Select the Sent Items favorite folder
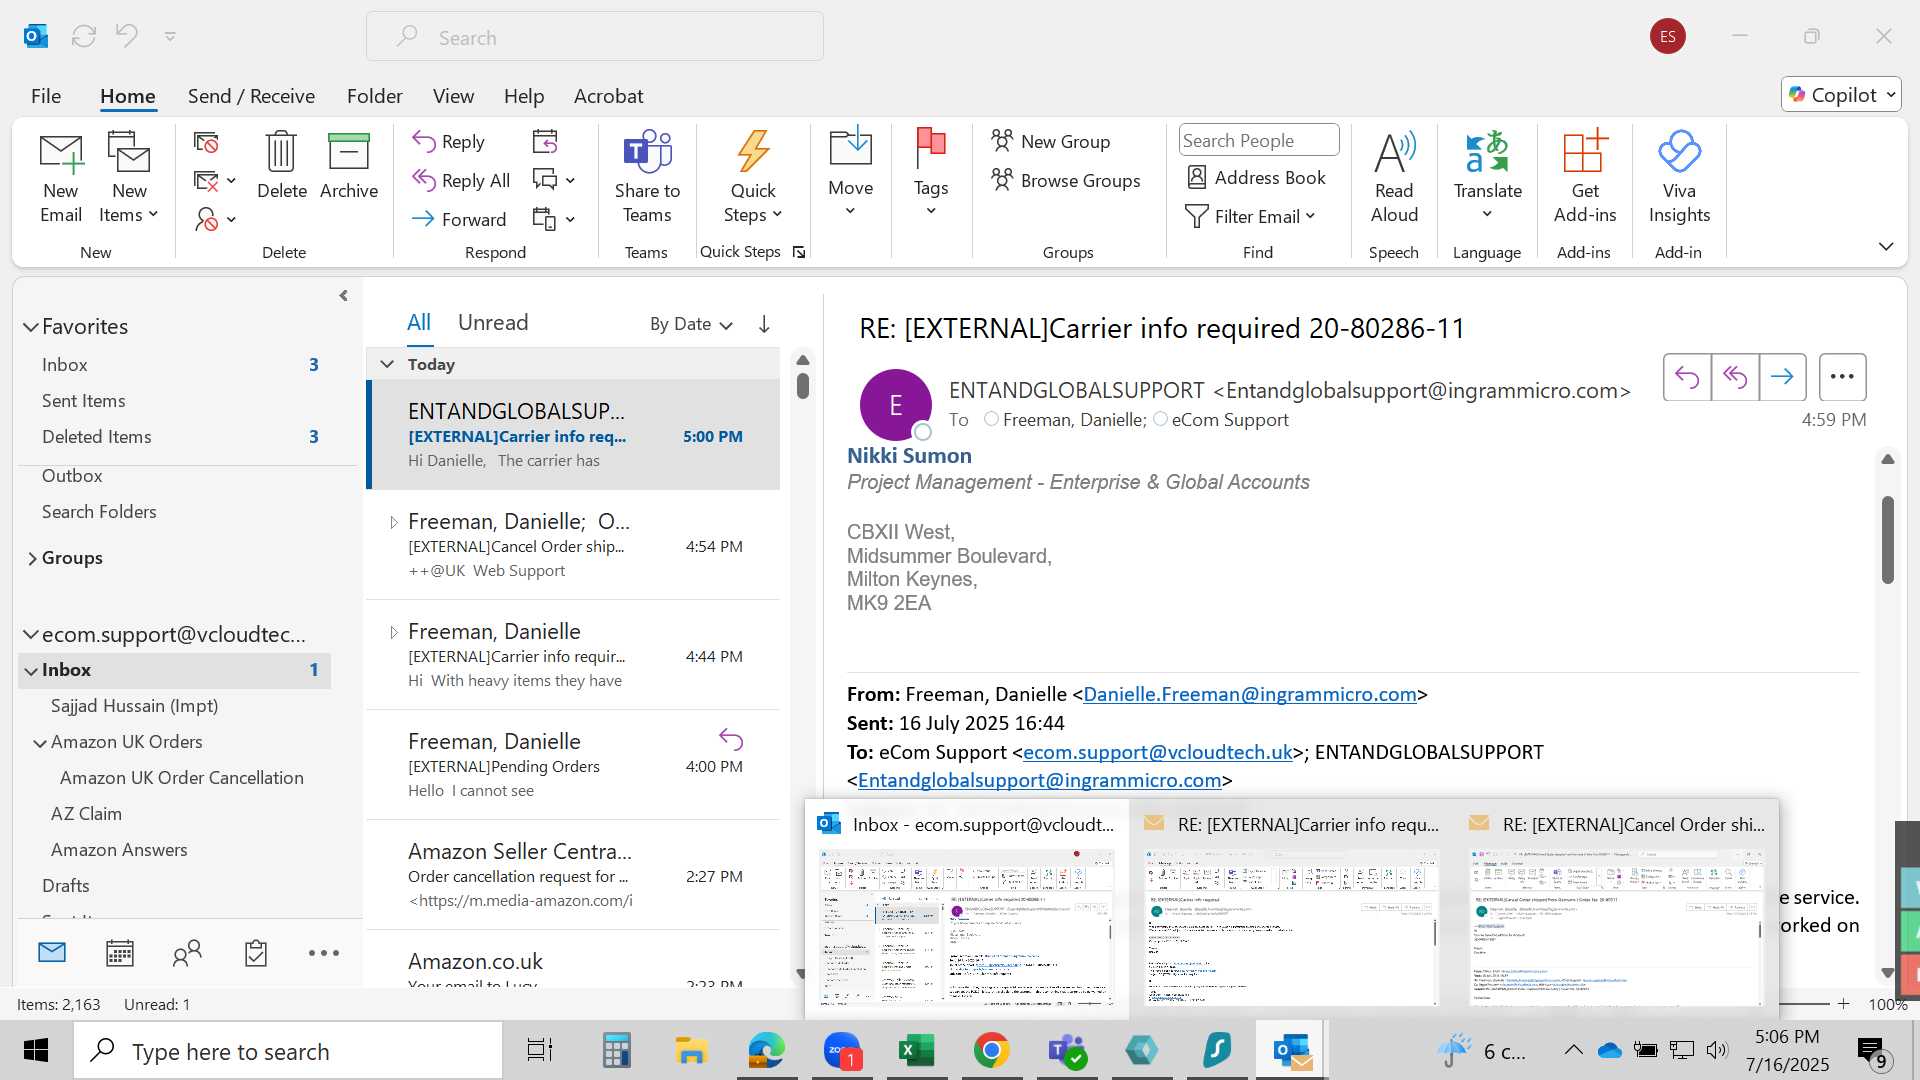The height and width of the screenshot is (1080, 1920). pyautogui.click(x=83, y=401)
